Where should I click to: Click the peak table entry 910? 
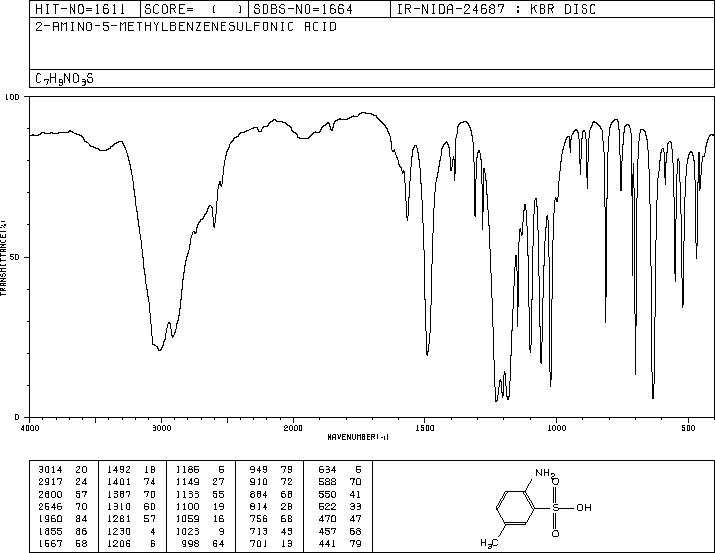coord(259,482)
